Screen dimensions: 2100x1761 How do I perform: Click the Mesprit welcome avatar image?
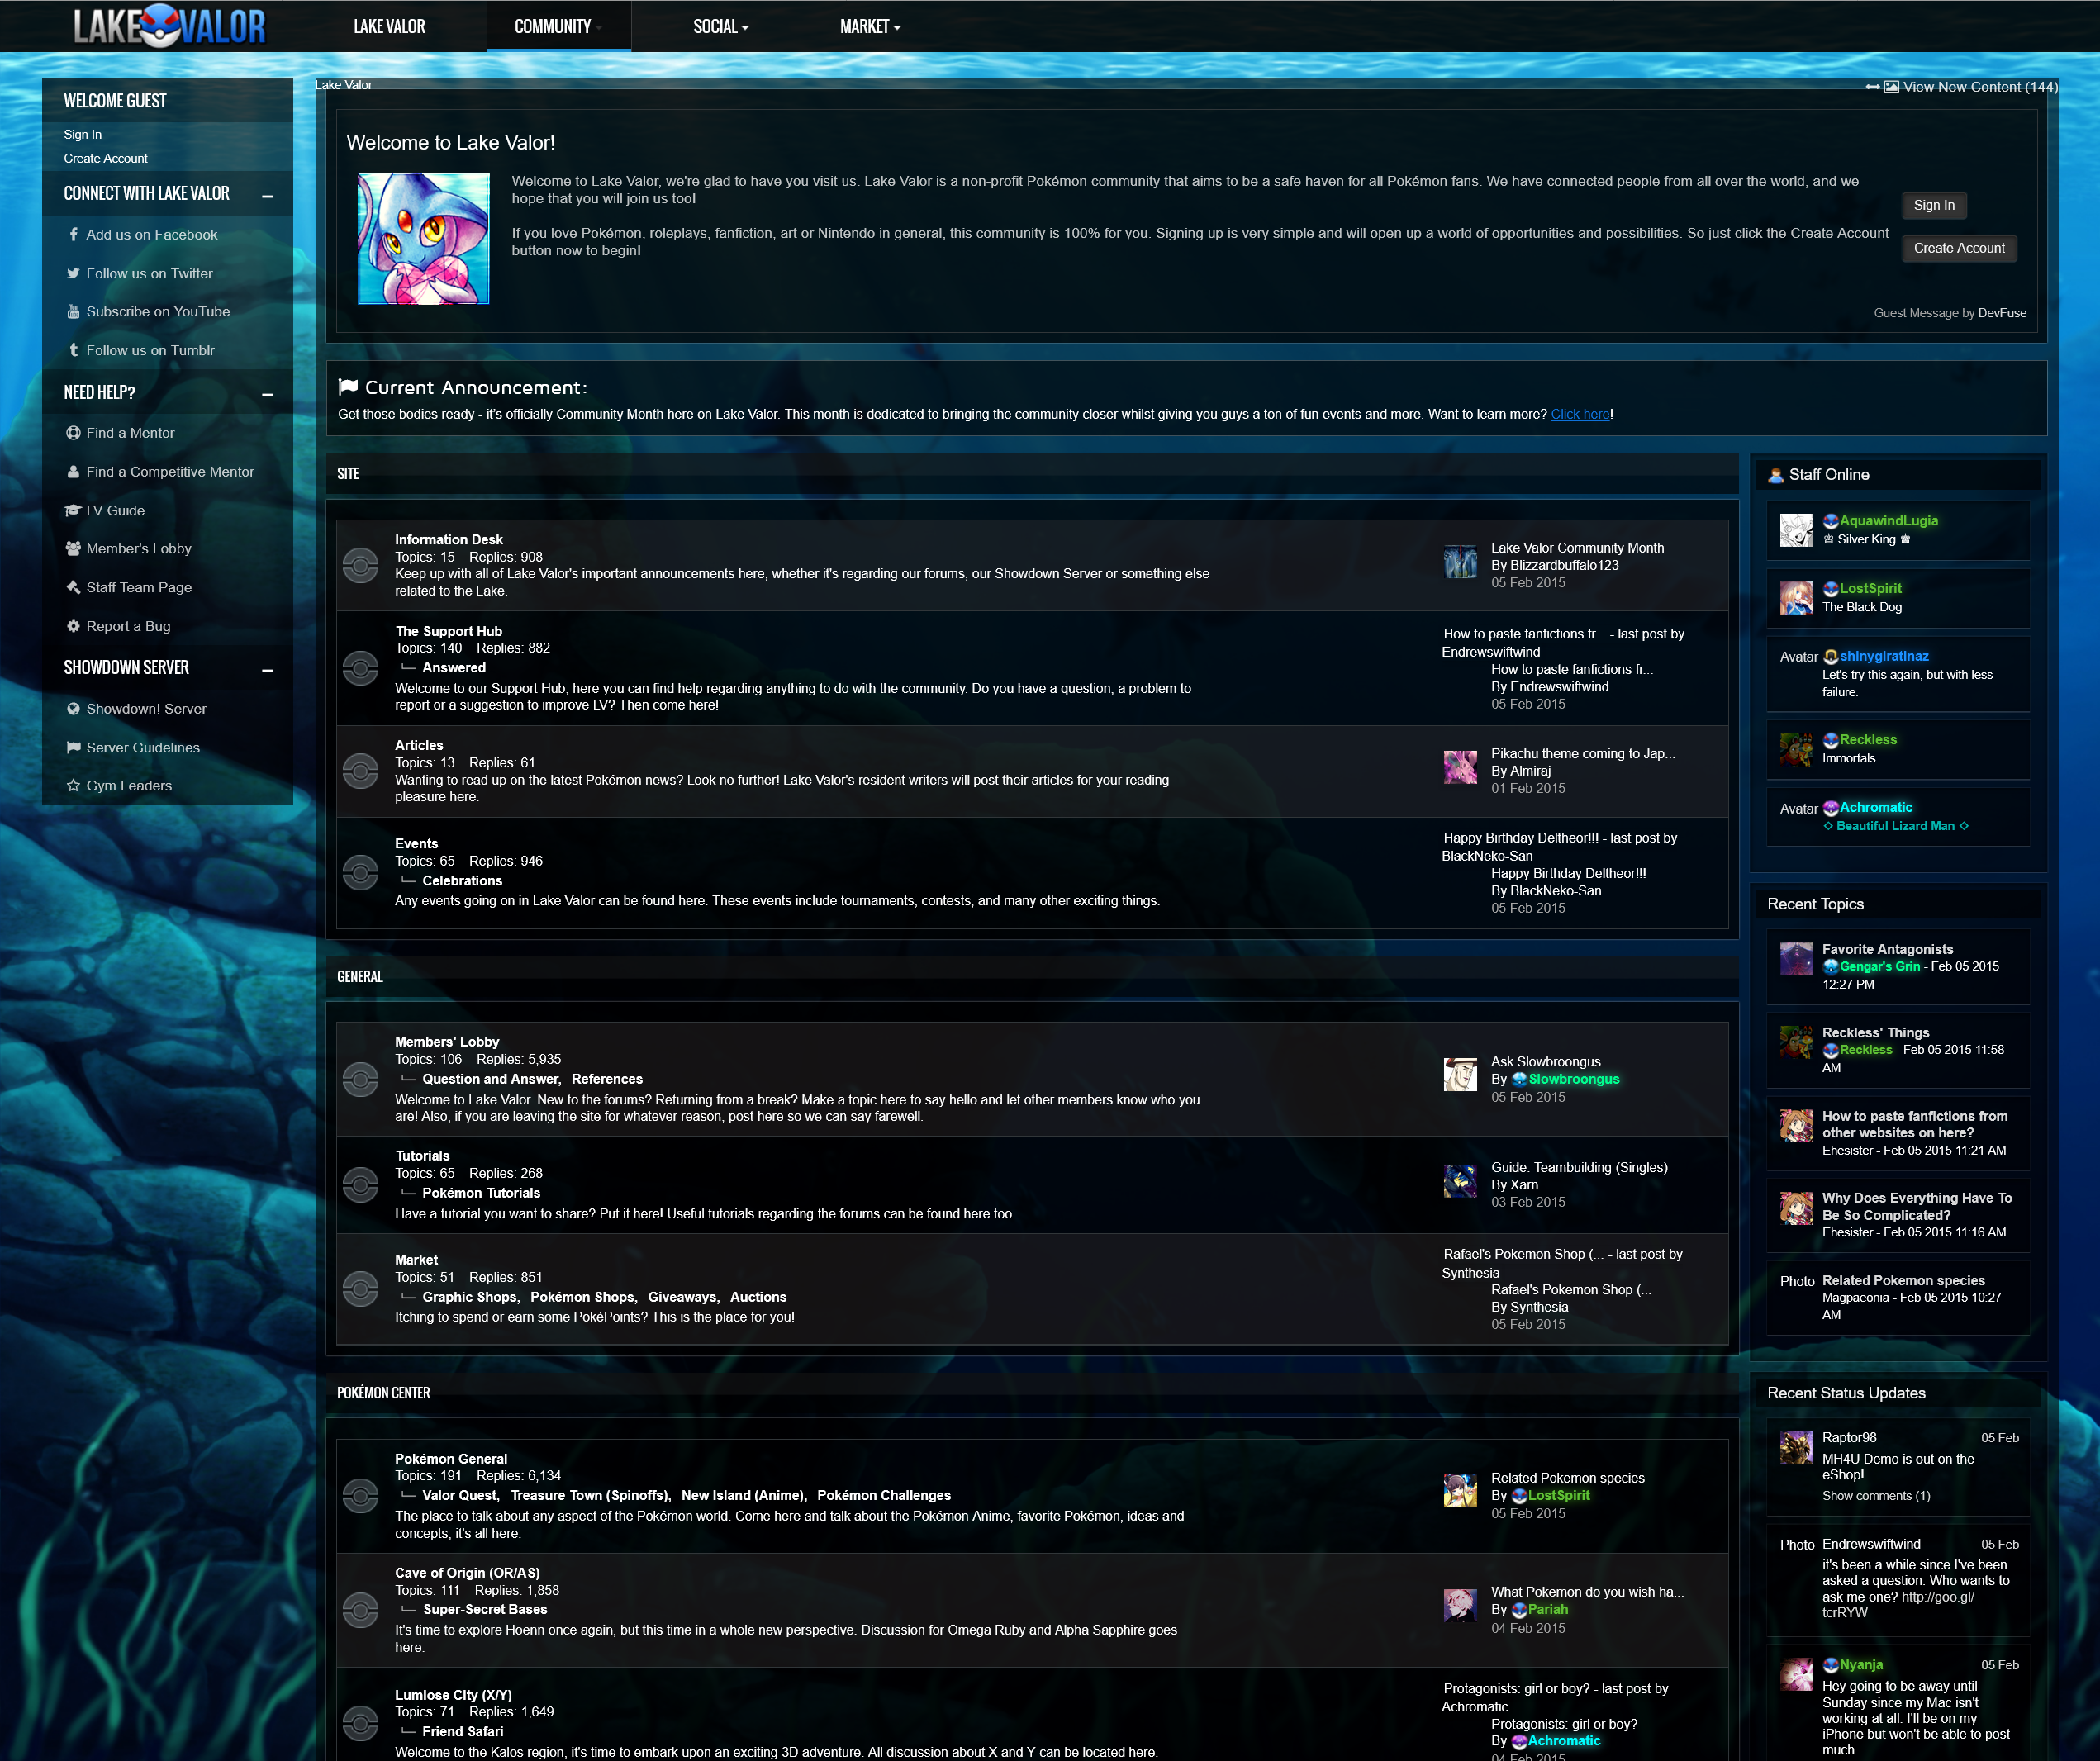point(423,239)
